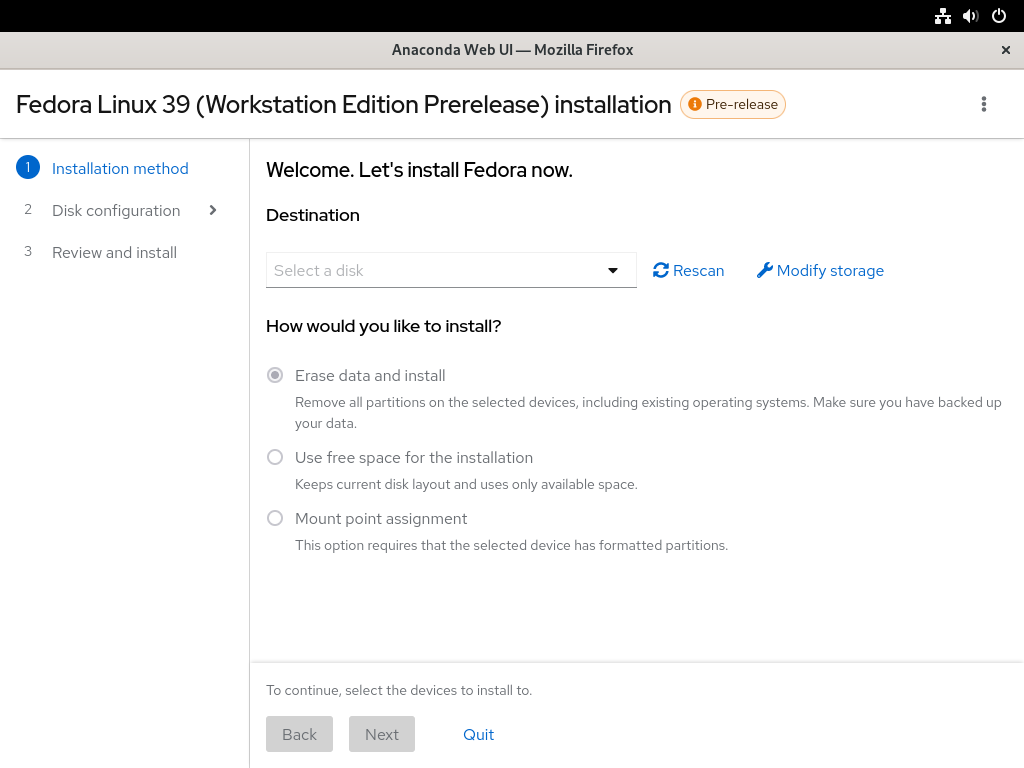Click the Pre-release info badge
The image size is (1024, 768).
click(733, 104)
